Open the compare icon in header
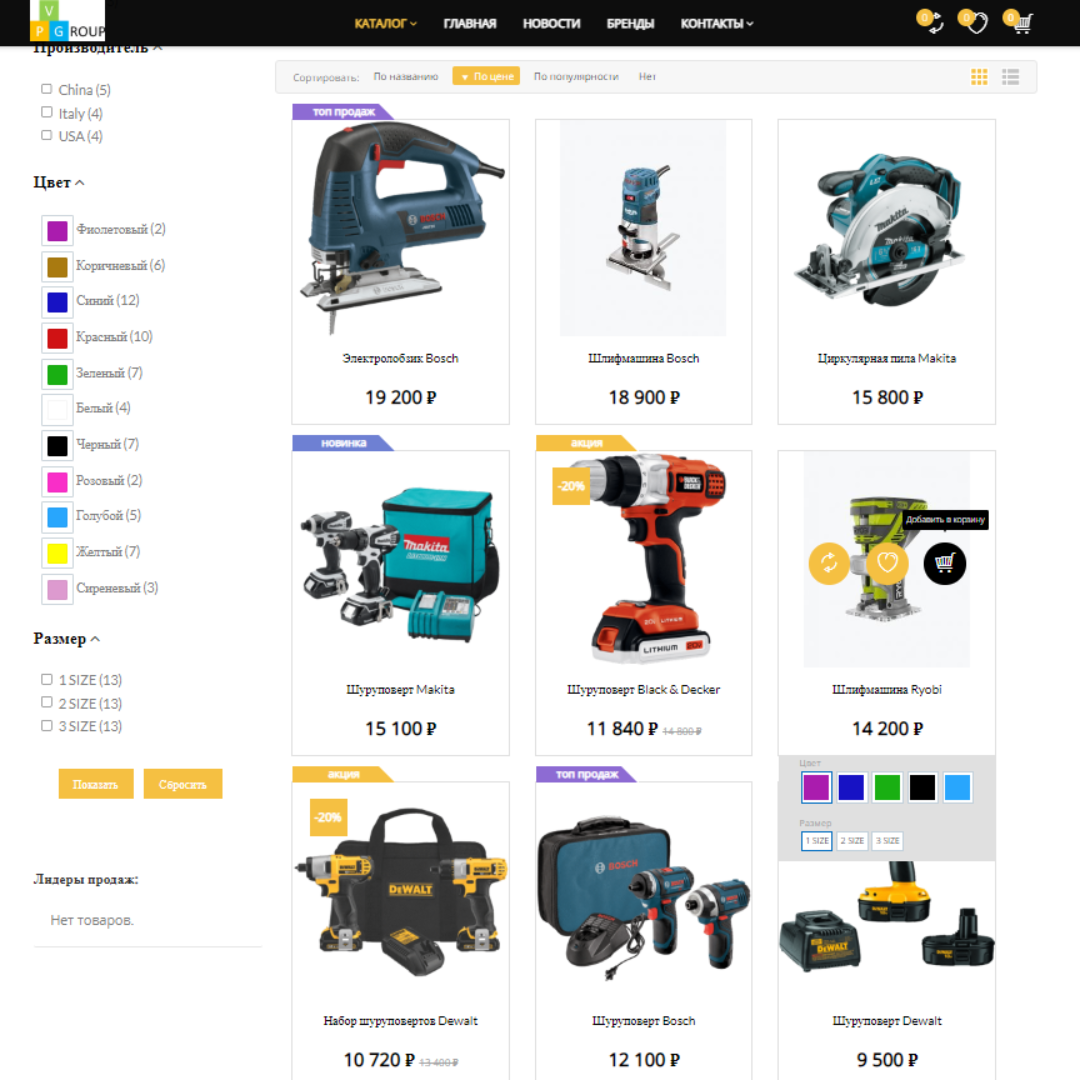This screenshot has height=1080, width=1080. [934, 24]
